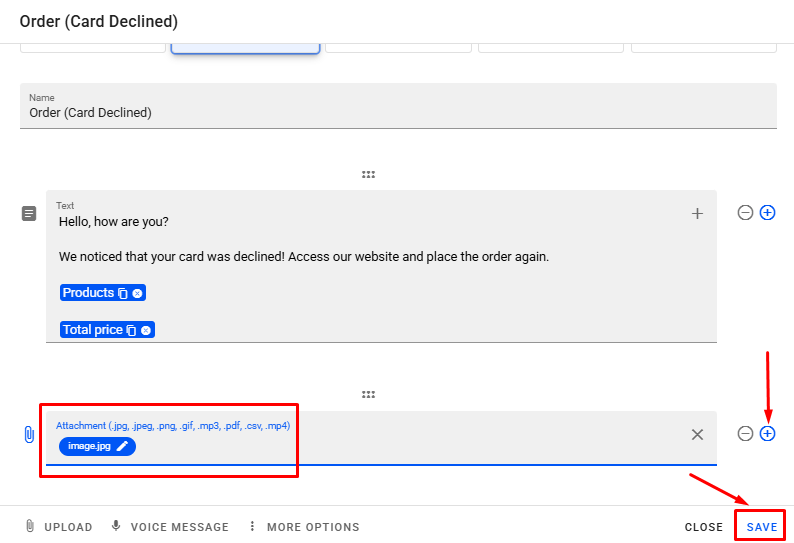
Task: Click the plus icon inside the Text field
Action: (697, 213)
